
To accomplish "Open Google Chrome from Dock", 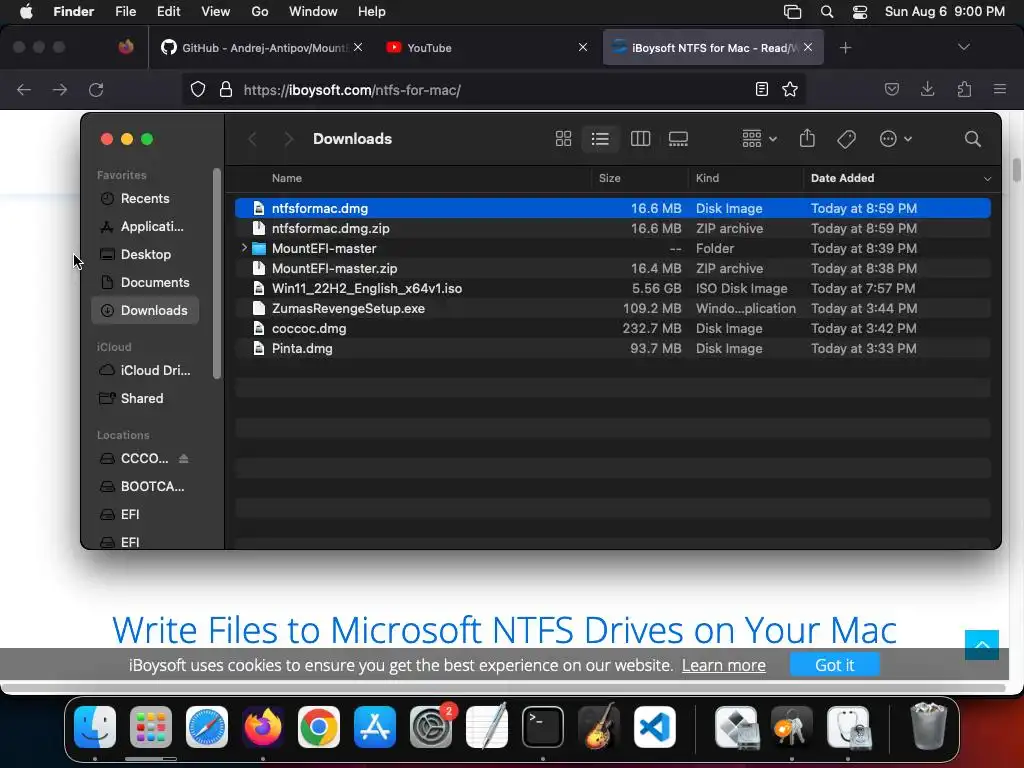I will tap(319, 727).
